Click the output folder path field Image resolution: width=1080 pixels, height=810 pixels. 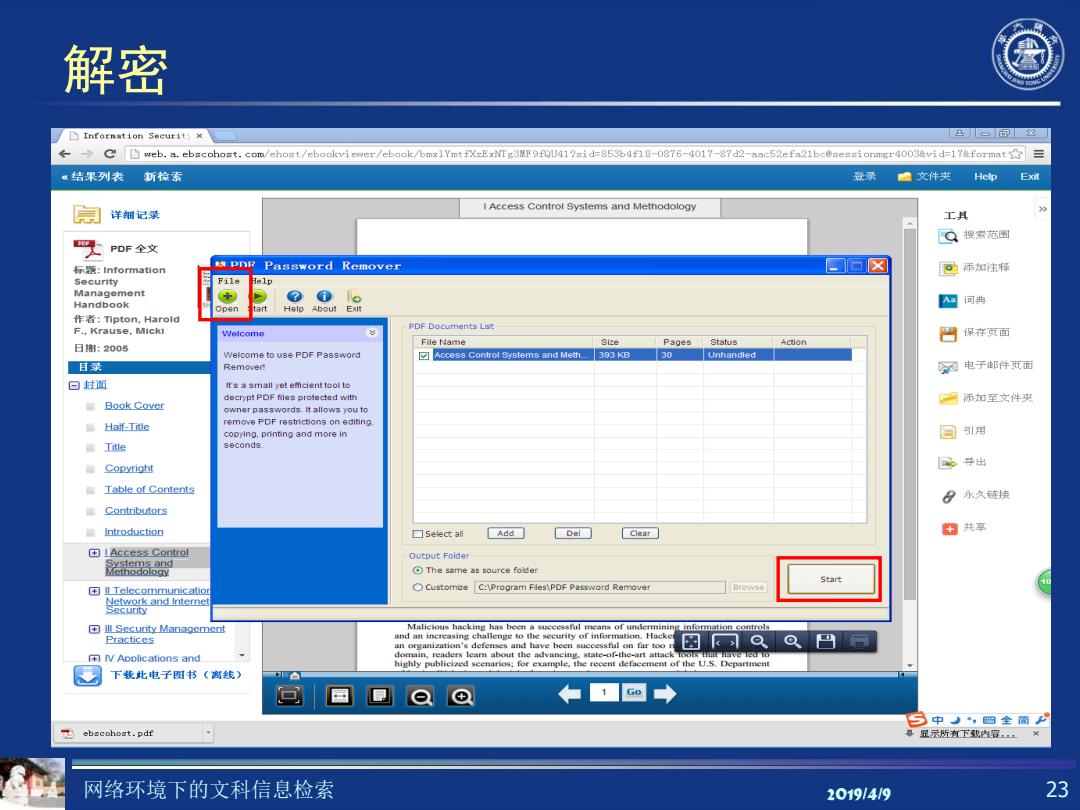tap(600, 588)
